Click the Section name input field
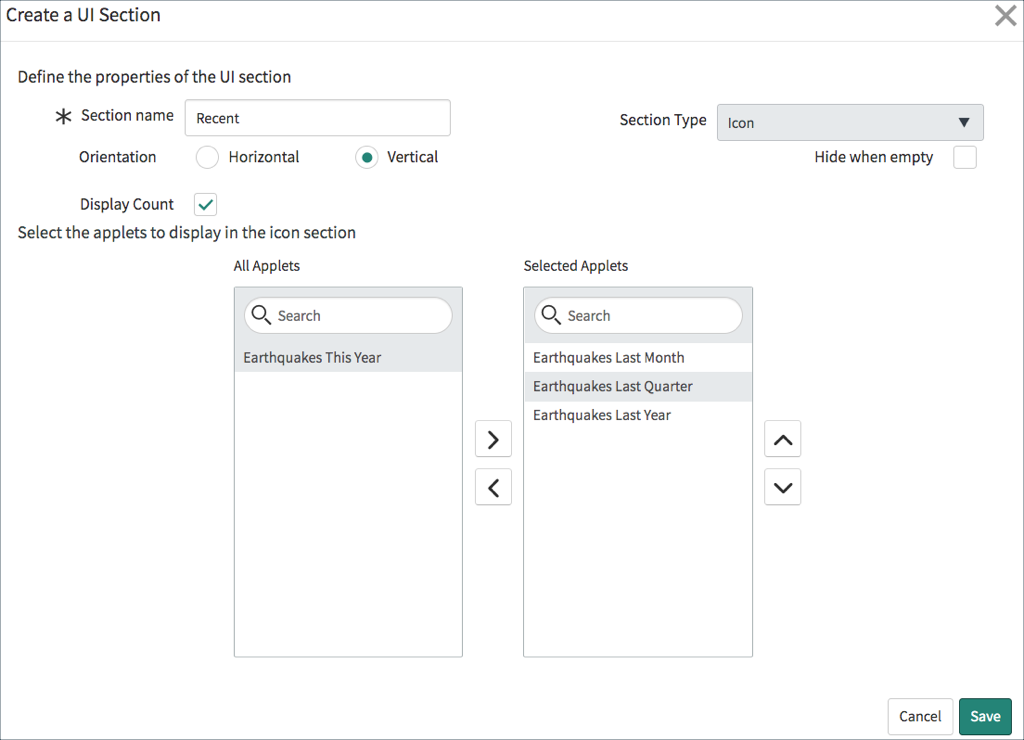 (x=317, y=117)
